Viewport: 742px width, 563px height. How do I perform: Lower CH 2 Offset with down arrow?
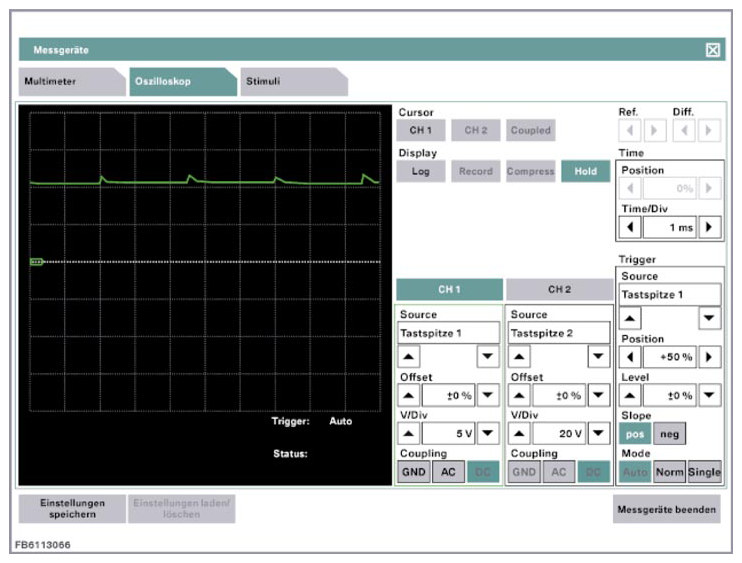pos(599,395)
